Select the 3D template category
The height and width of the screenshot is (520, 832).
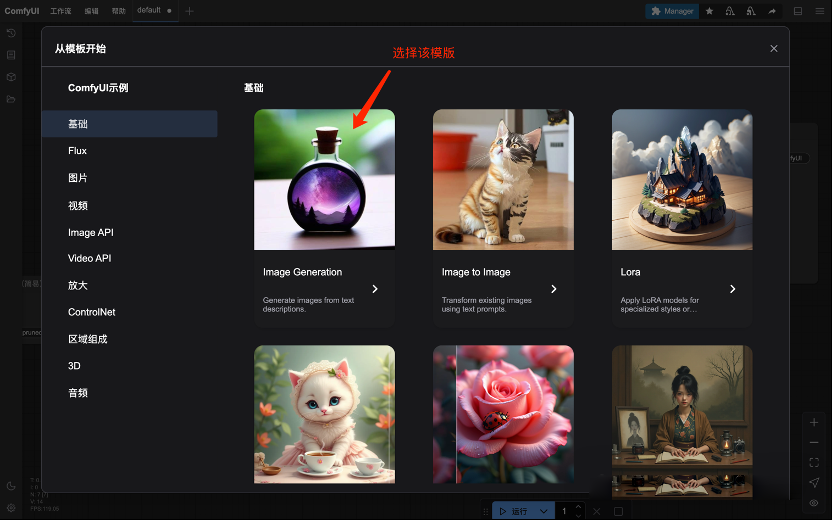click(129, 366)
